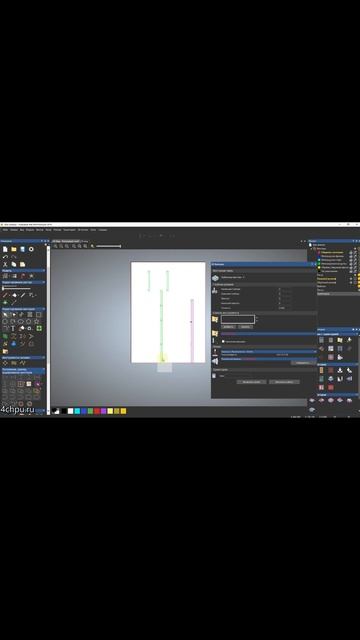The image size is (360, 640).
Task: Pick the Ellipse vector tool
Action: (x=22, y=321)
